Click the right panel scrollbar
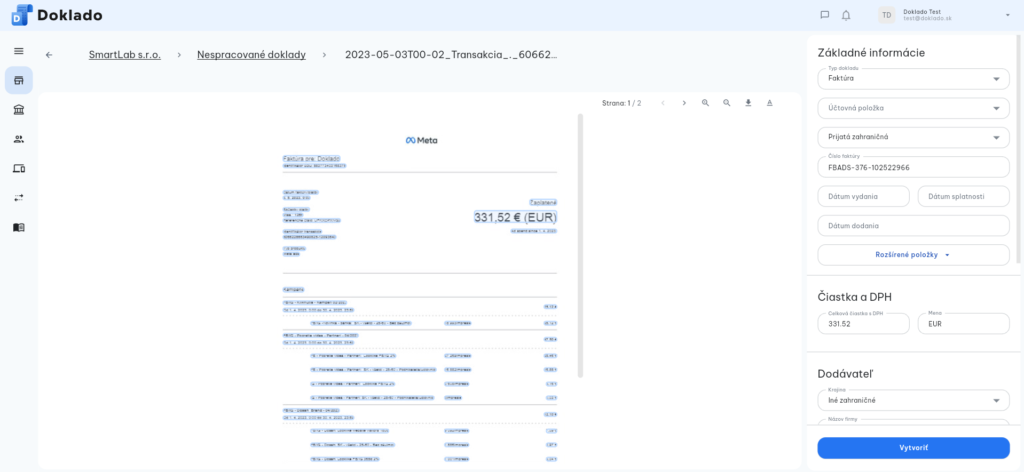 coord(1019,149)
